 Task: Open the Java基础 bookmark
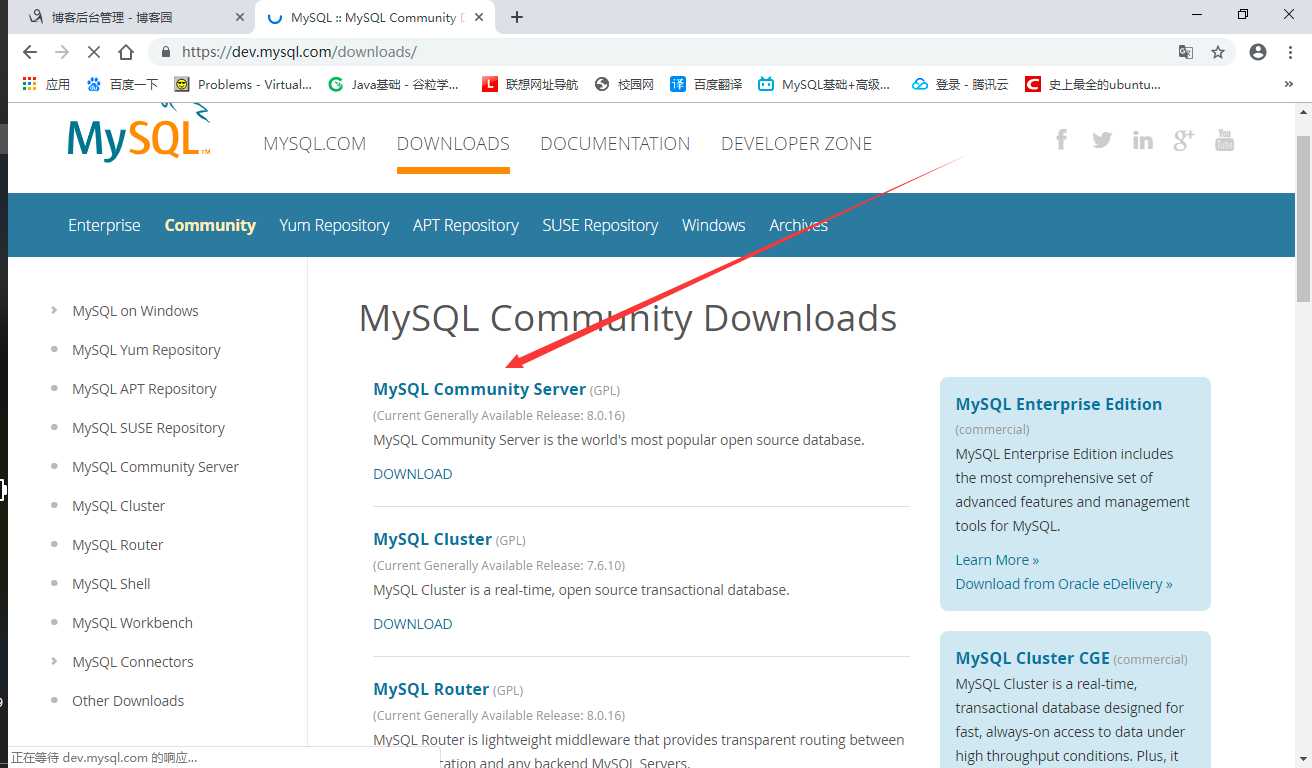tap(394, 84)
